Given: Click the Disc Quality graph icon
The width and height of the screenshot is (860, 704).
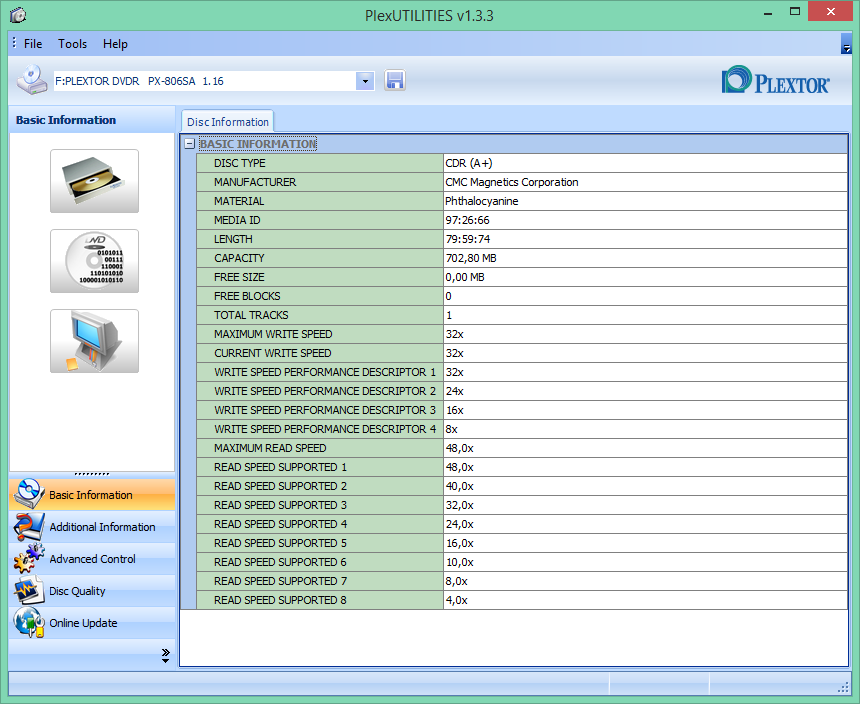Looking at the screenshot, I should tap(29, 591).
